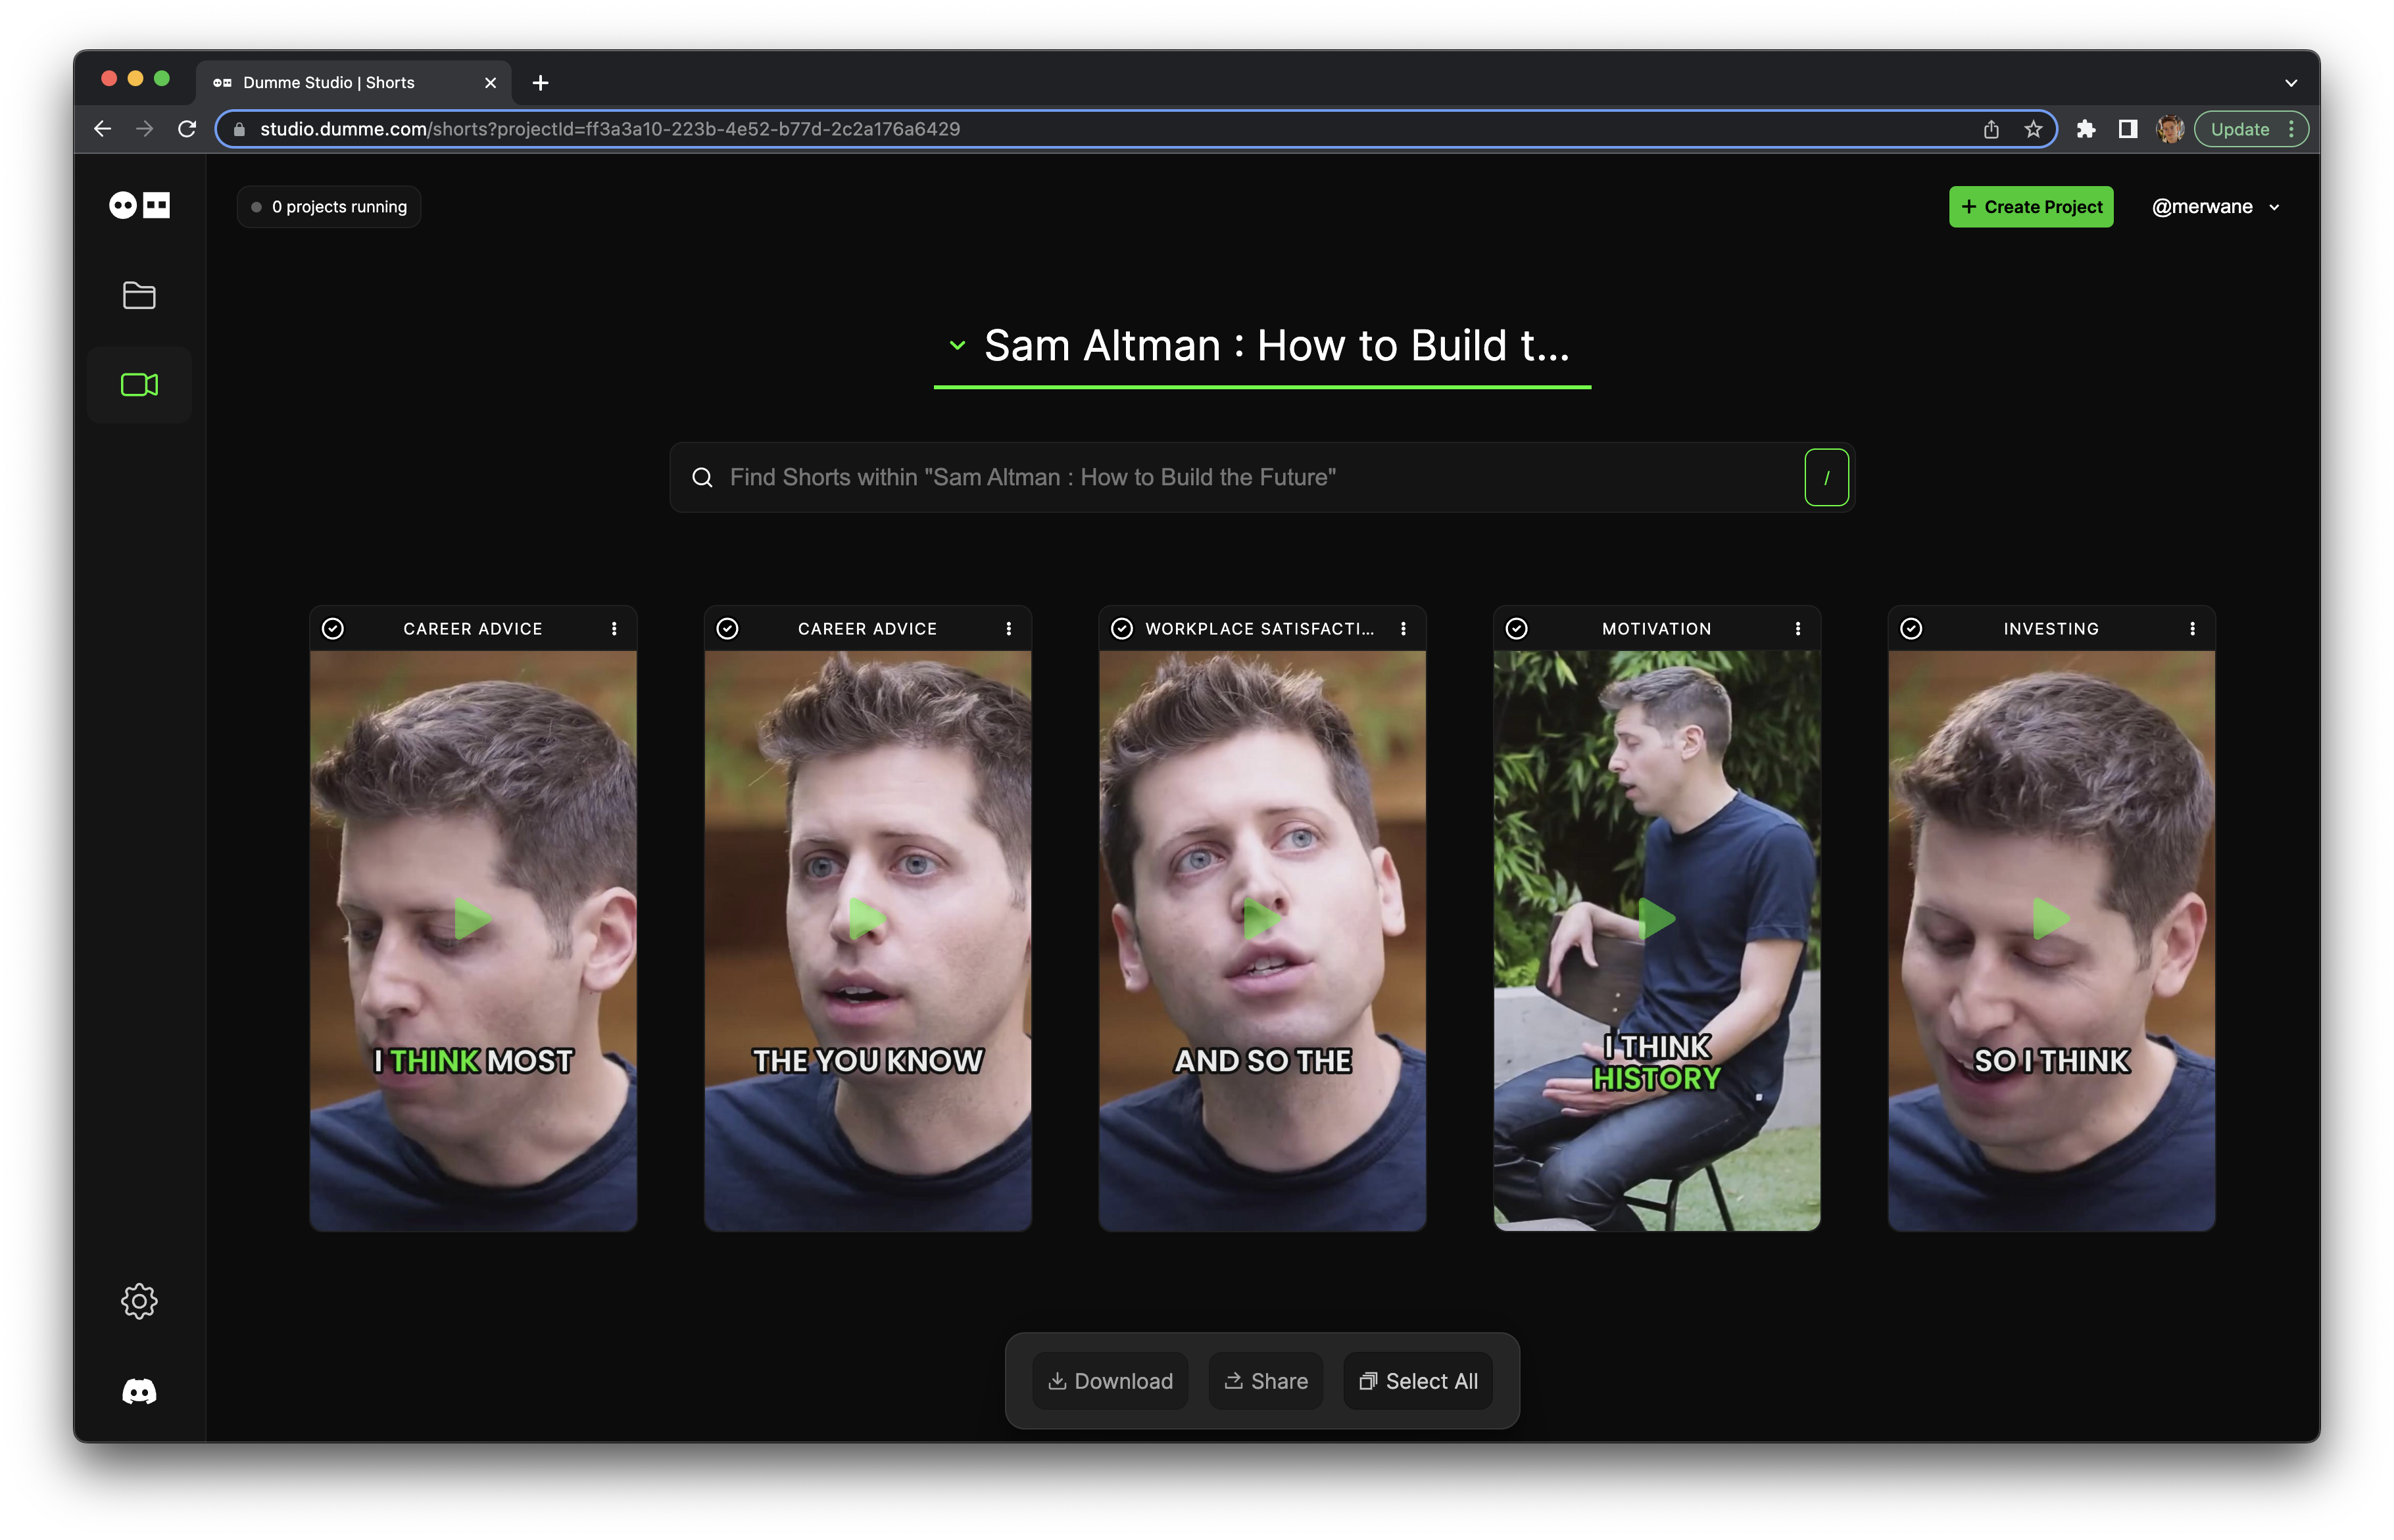Open three-dot menu on Investing short
The width and height of the screenshot is (2394, 1540).
click(2192, 629)
